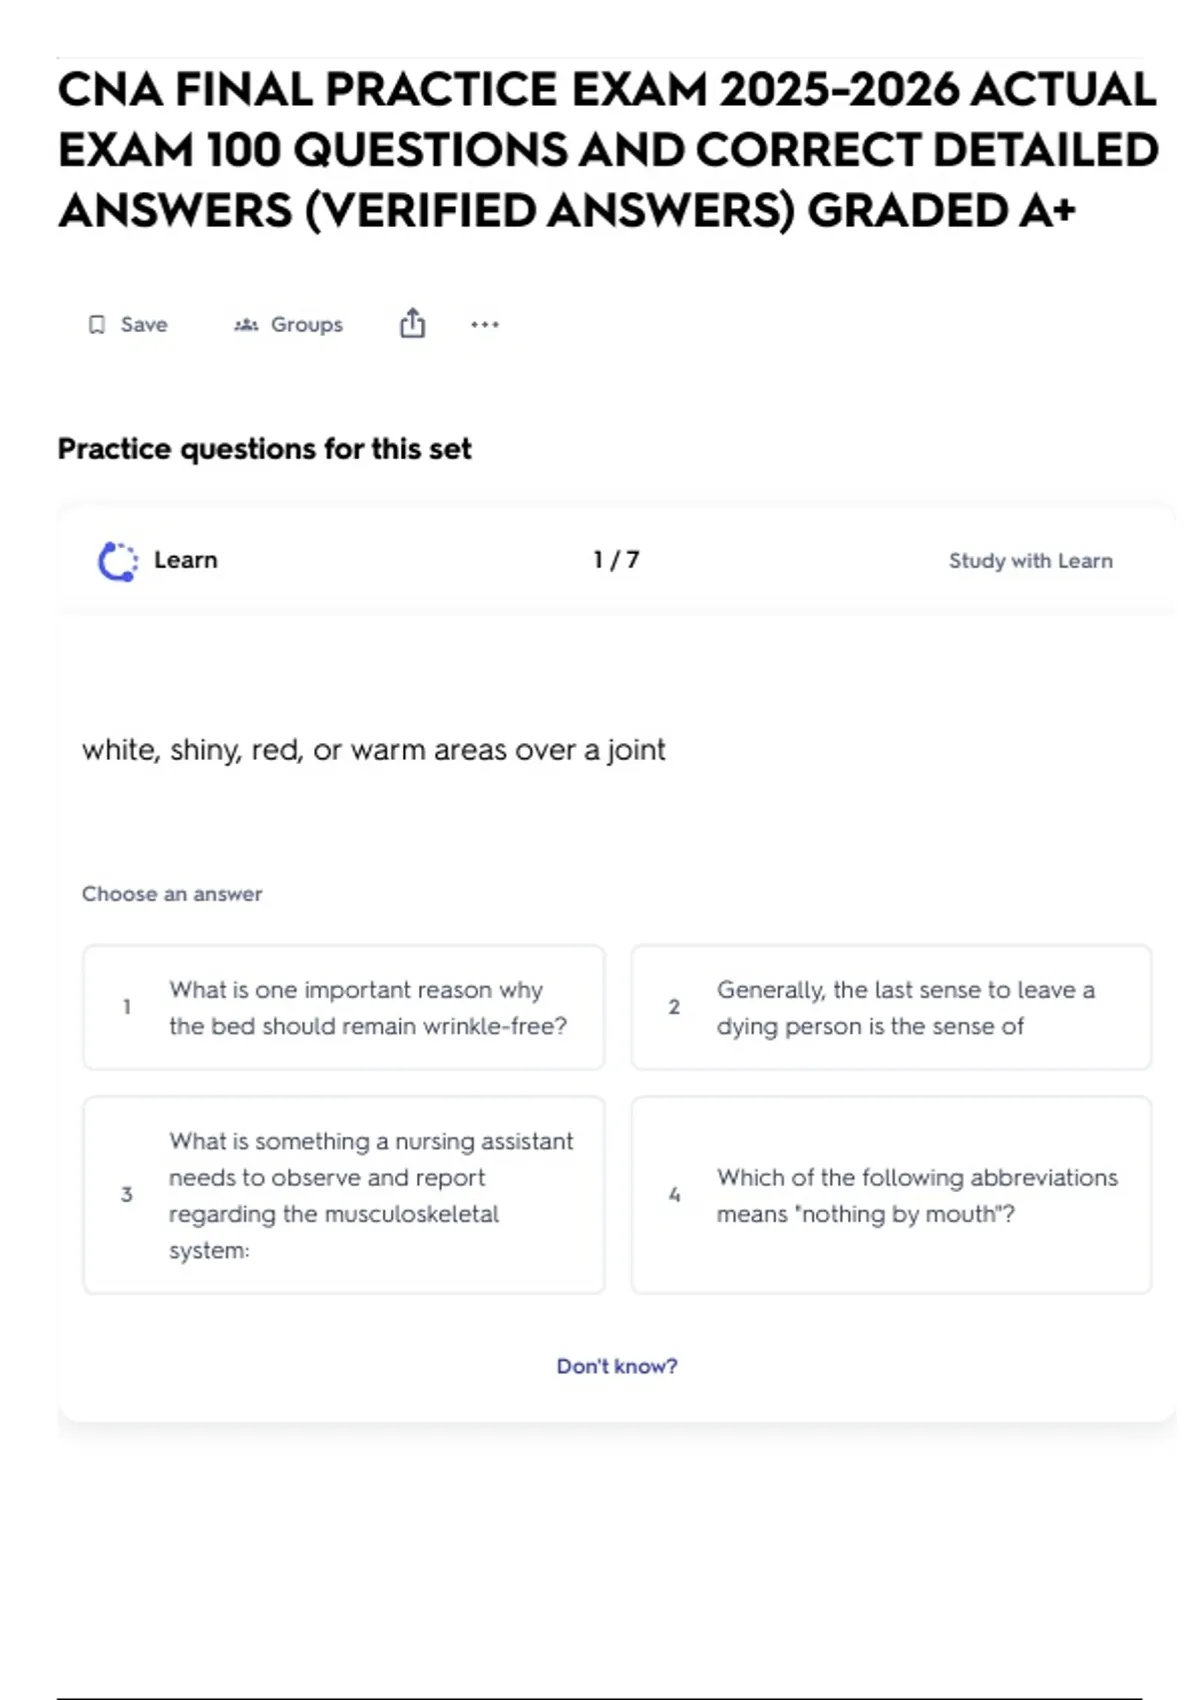This screenshot has height=1700, width=1200.
Task: Open Study with Learn link
Action: tap(1030, 561)
